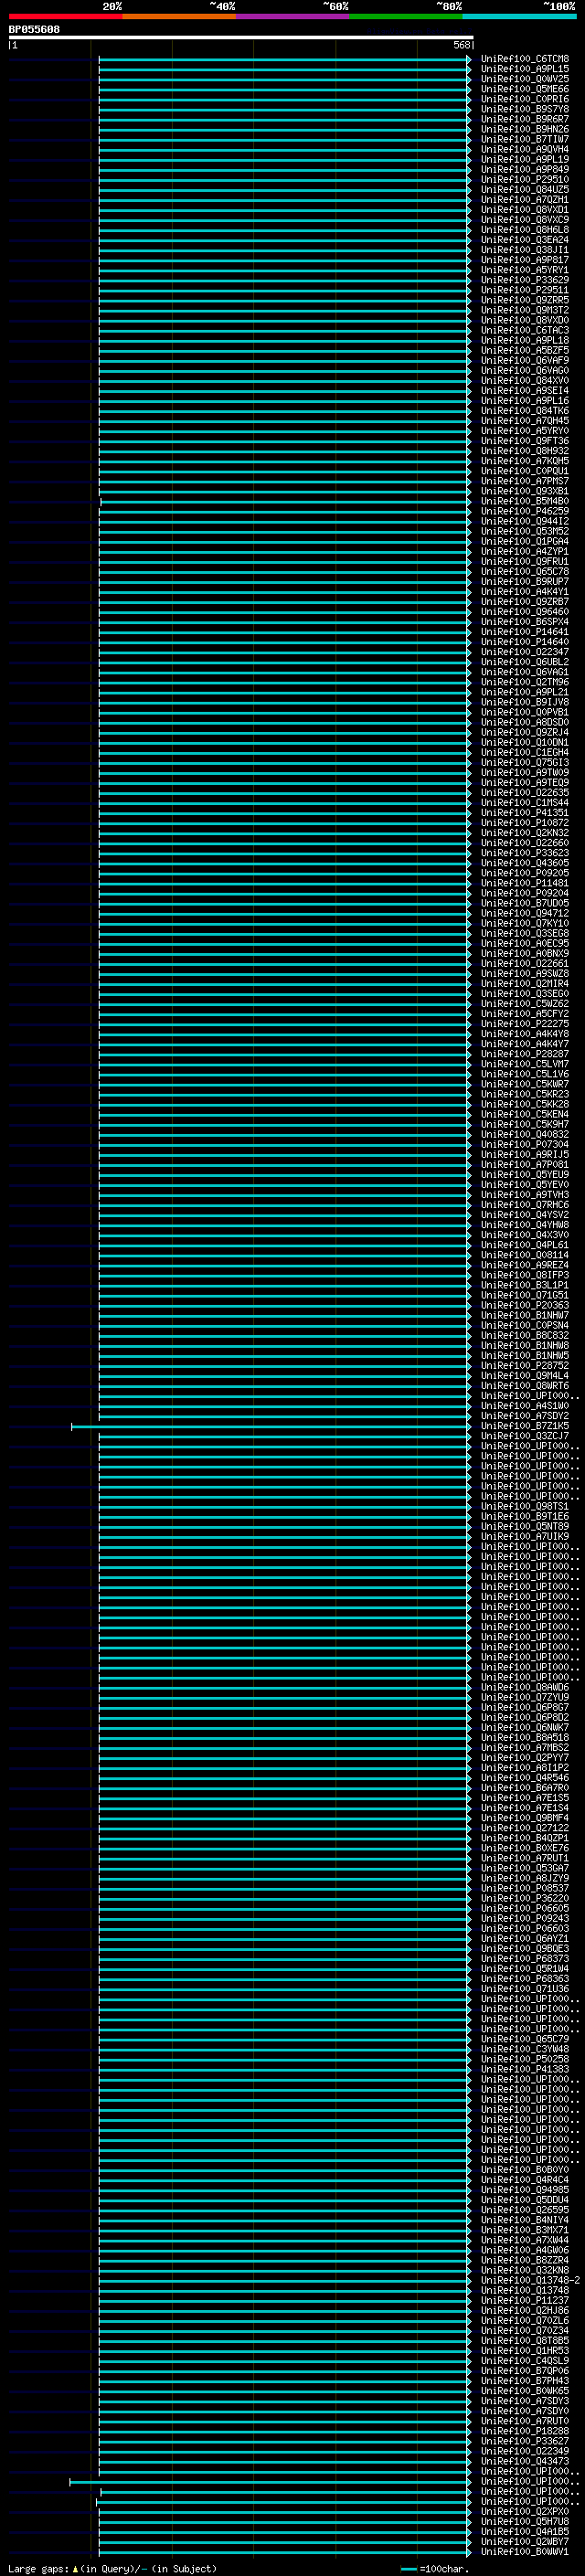This screenshot has width=585, height=2576.
Task: Select hit UniRef100_C3YW48
Action: pos(524,2049)
